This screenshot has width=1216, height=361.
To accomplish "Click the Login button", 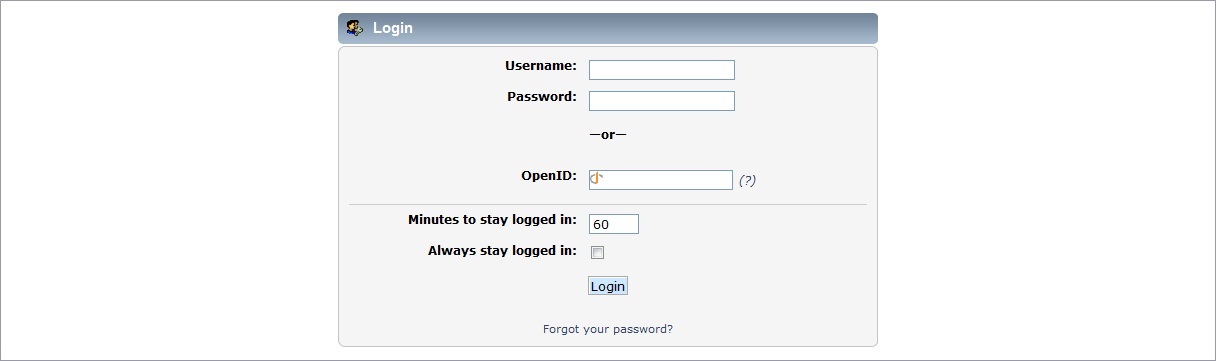I will coord(608,286).
